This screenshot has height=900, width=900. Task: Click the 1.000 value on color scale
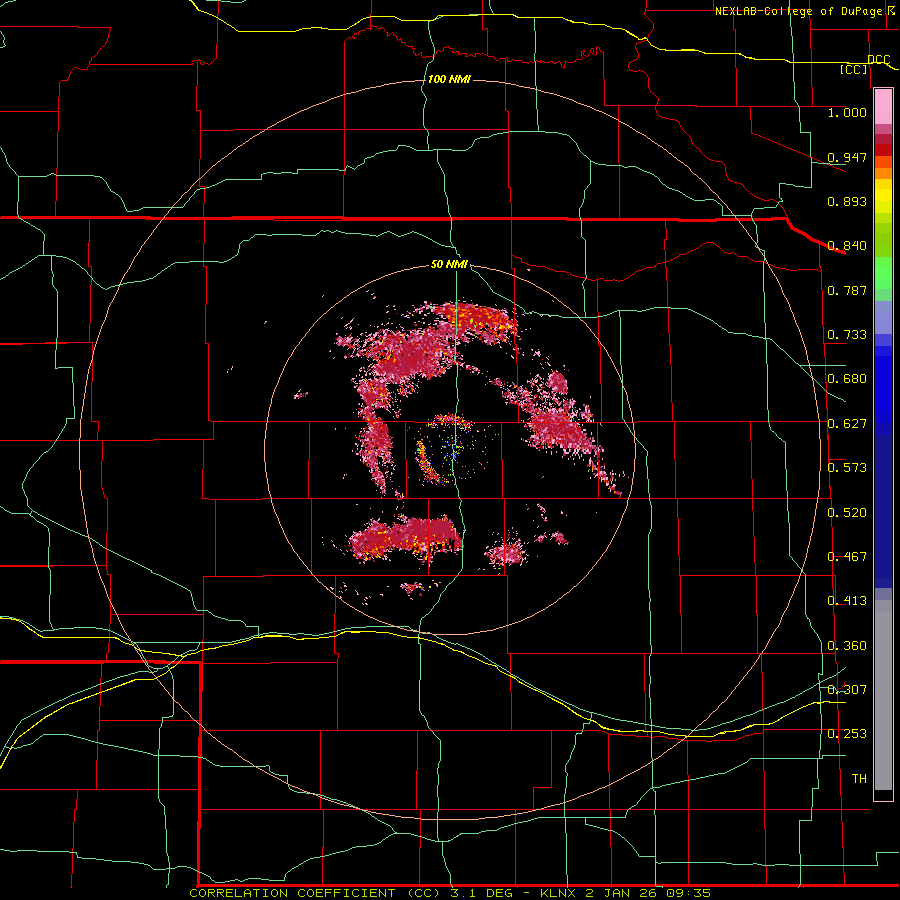[847, 112]
